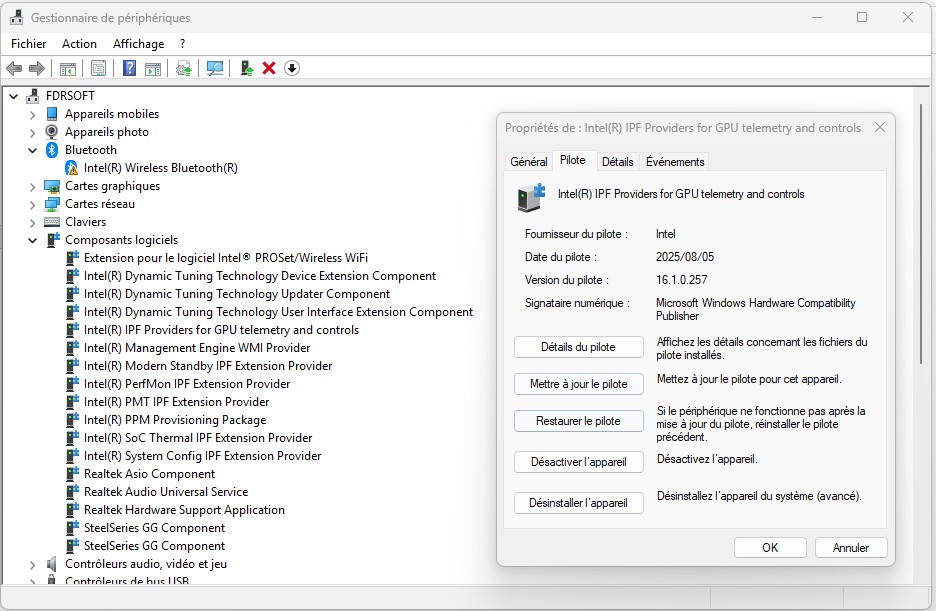Click the OK button in properties dialog
This screenshot has width=936, height=611.
769,548
